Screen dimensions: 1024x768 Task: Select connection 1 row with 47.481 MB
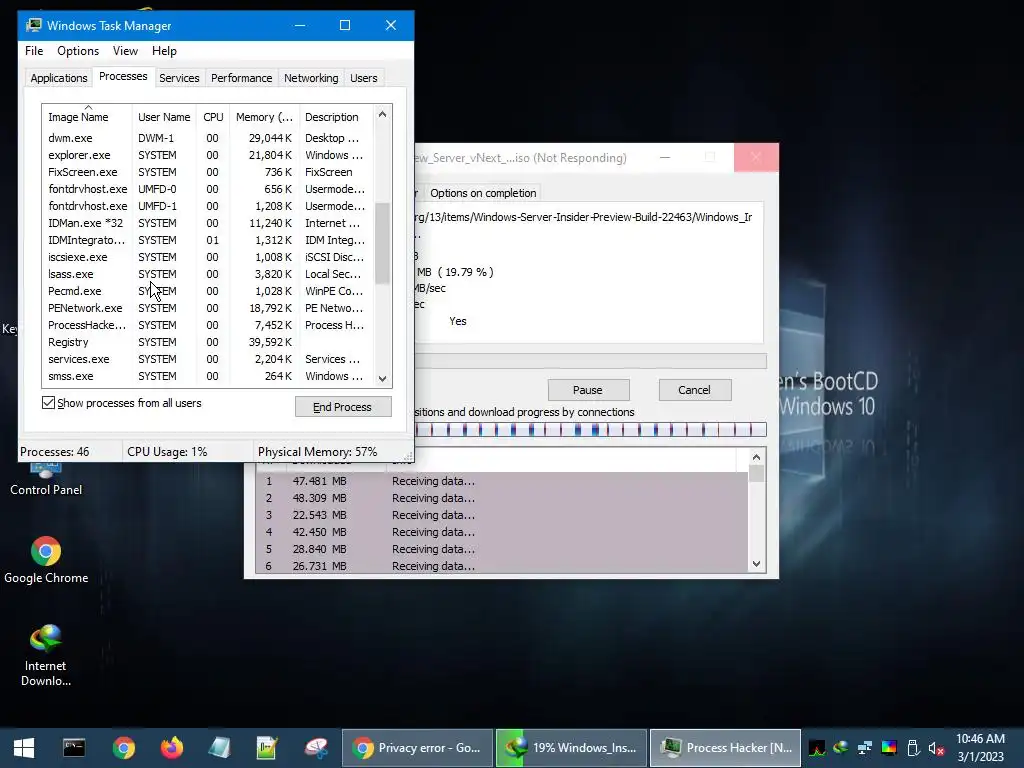point(502,481)
